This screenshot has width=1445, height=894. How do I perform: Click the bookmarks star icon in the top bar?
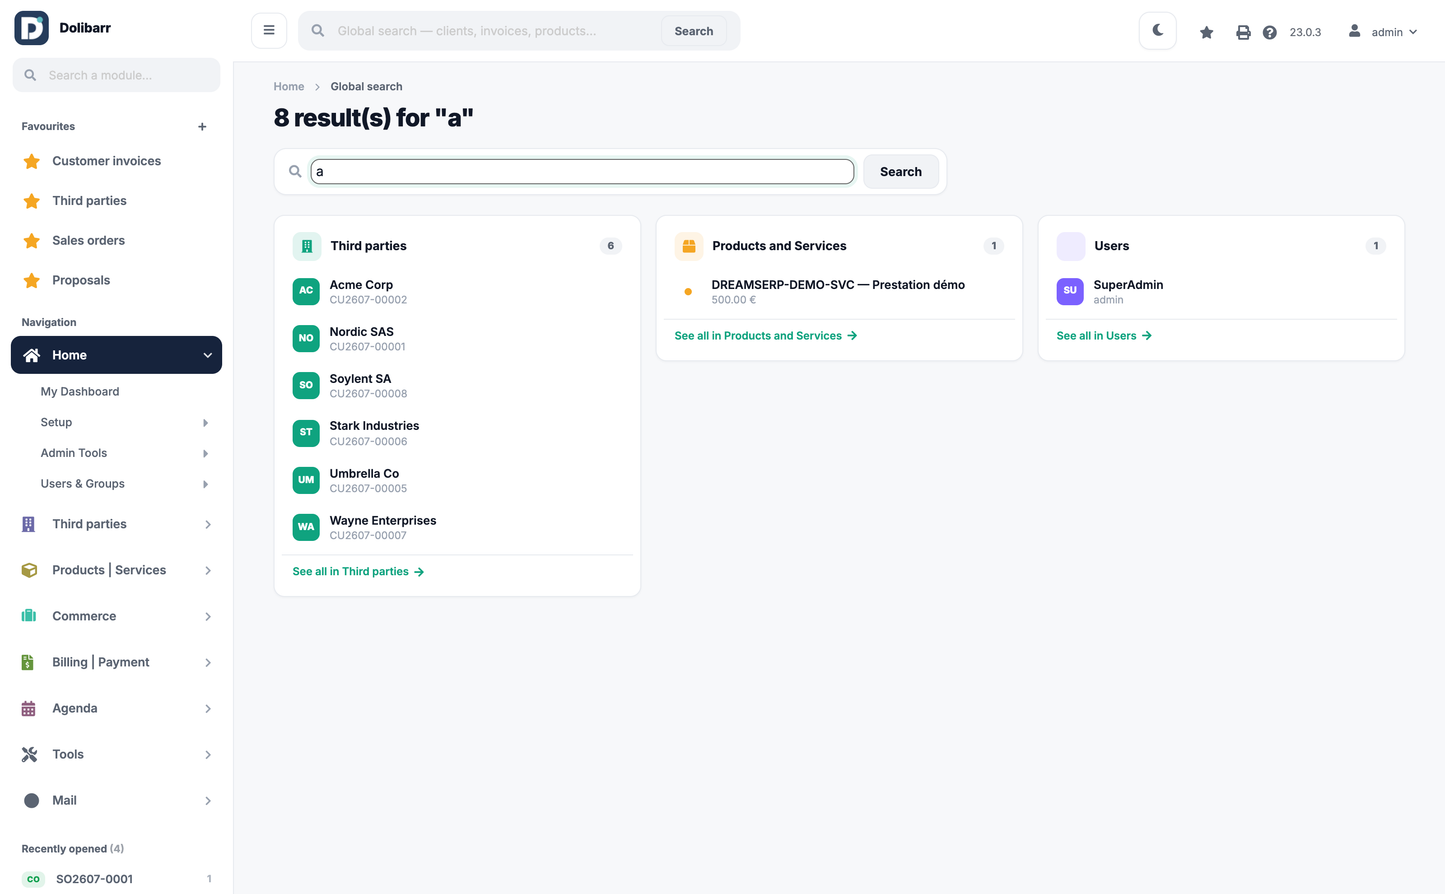pos(1206,32)
